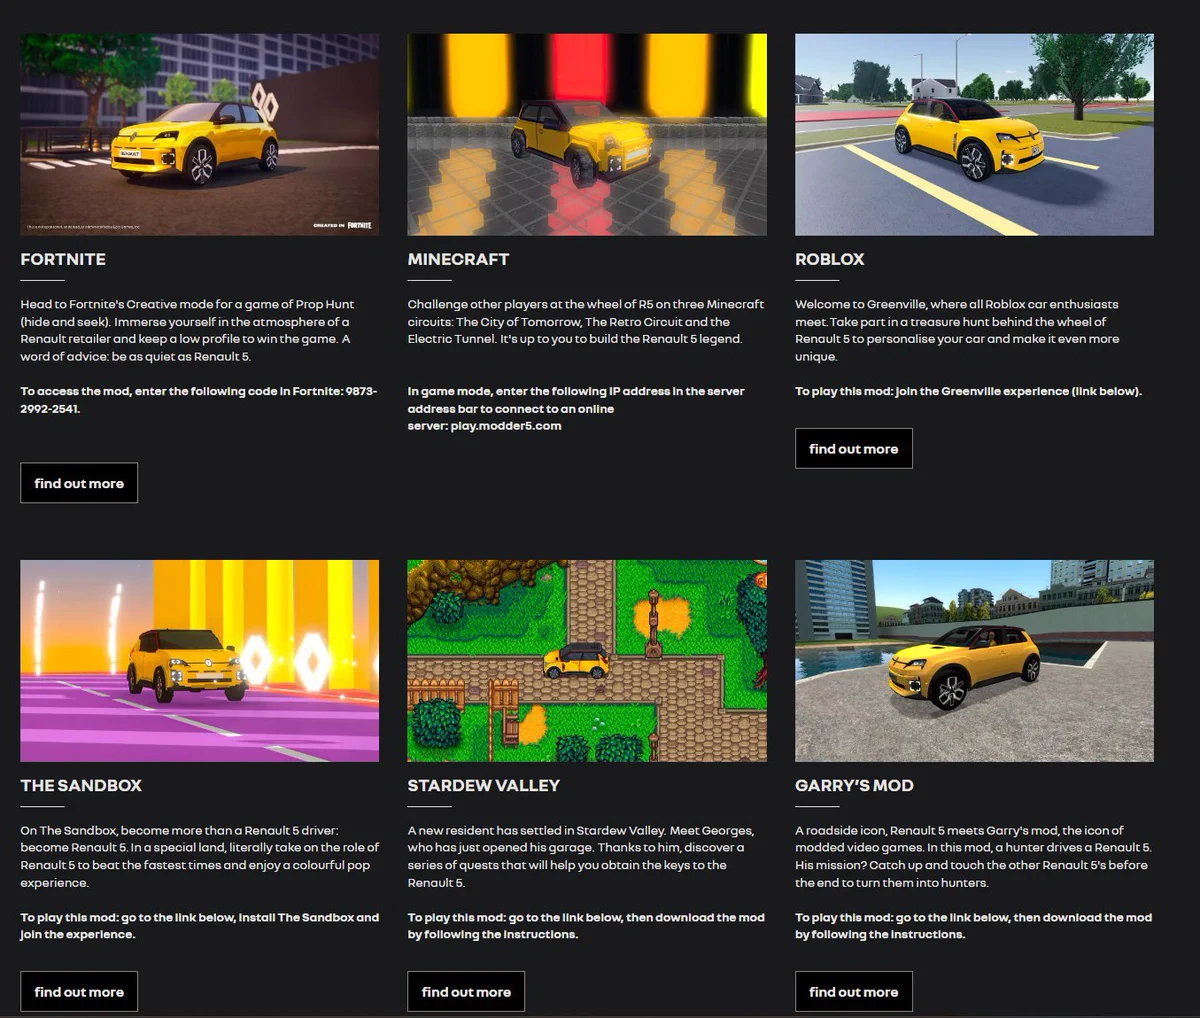Select the GARRY'S MOD heading
Image resolution: width=1200 pixels, height=1018 pixels.
click(x=854, y=785)
